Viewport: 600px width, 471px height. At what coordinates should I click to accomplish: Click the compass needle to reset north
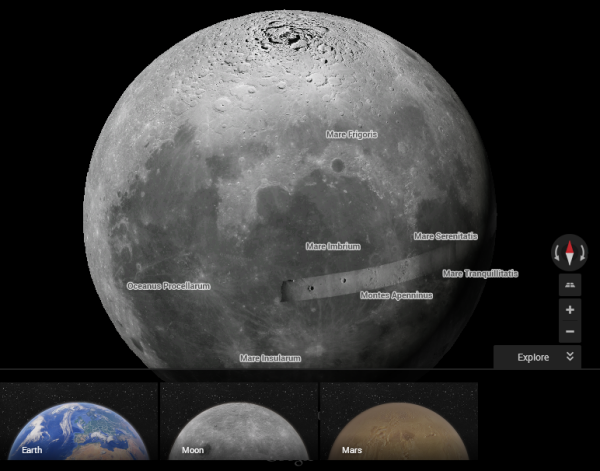click(x=569, y=252)
